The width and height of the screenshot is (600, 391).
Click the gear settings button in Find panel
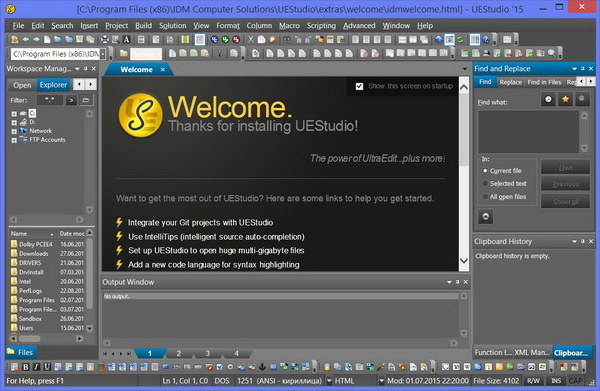point(486,217)
